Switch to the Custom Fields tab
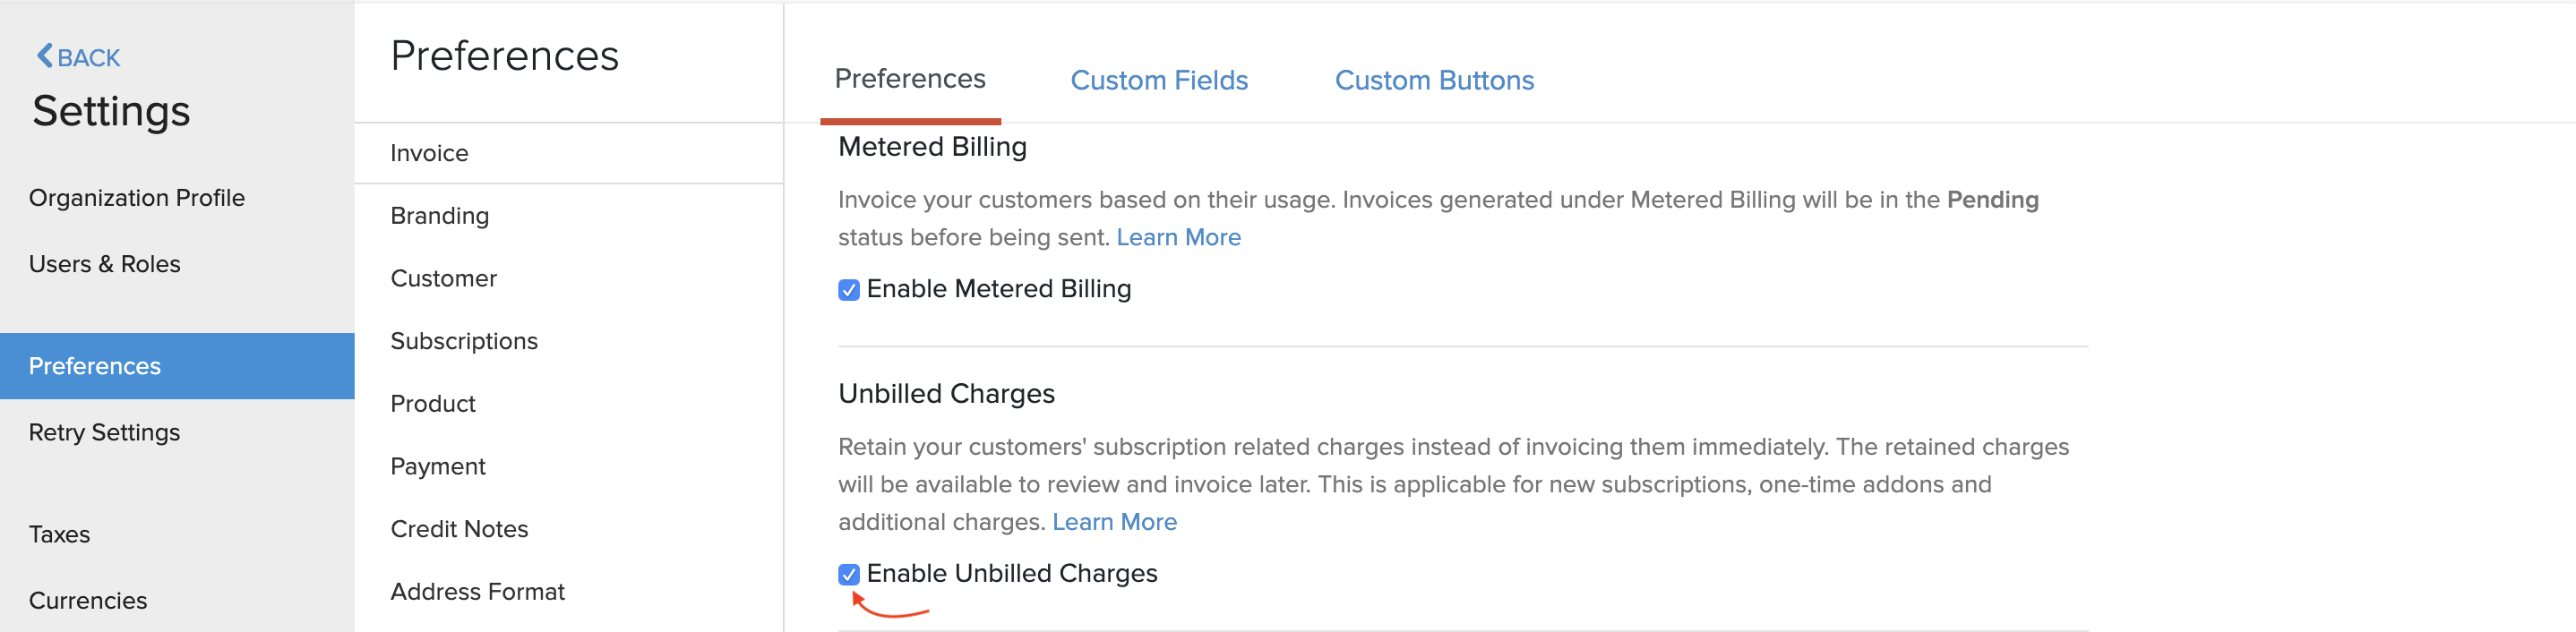The height and width of the screenshot is (632, 2576). (x=1159, y=80)
